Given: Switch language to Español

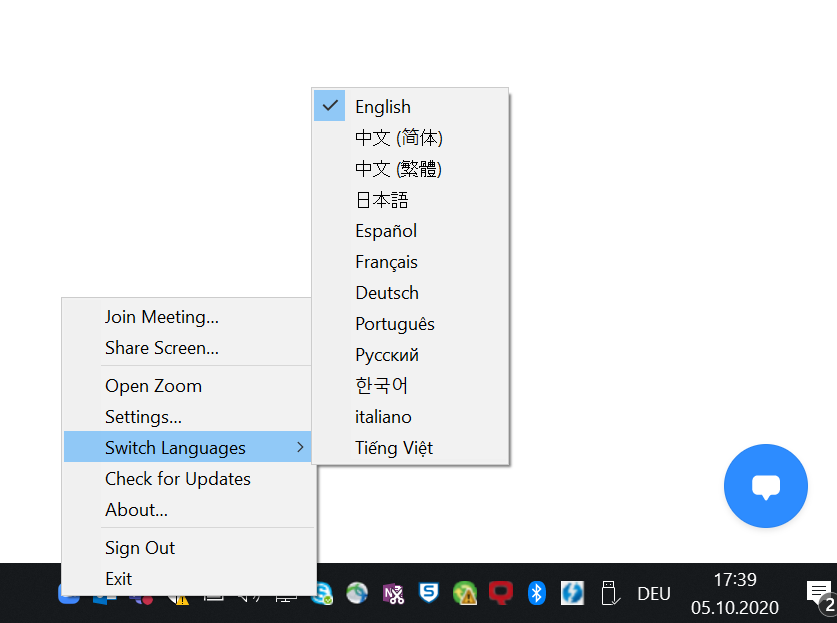Looking at the screenshot, I should coord(386,231).
